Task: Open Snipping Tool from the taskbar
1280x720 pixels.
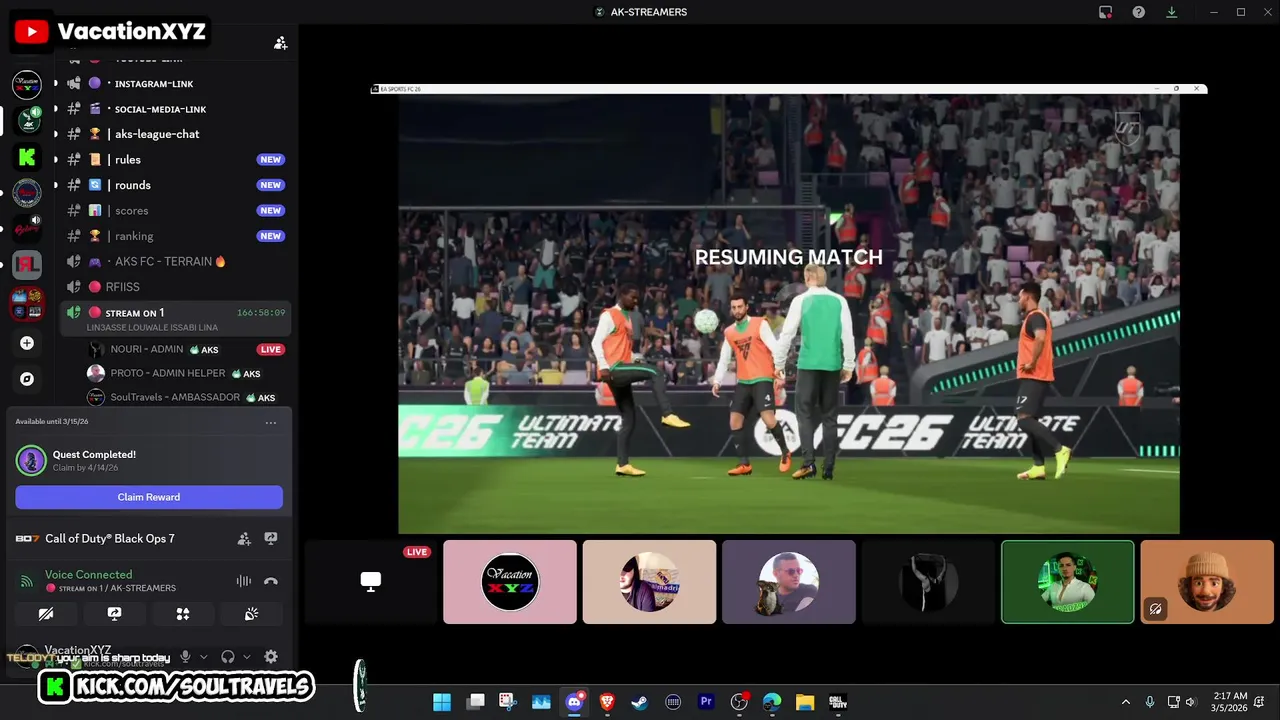Action: pyautogui.click(x=508, y=702)
